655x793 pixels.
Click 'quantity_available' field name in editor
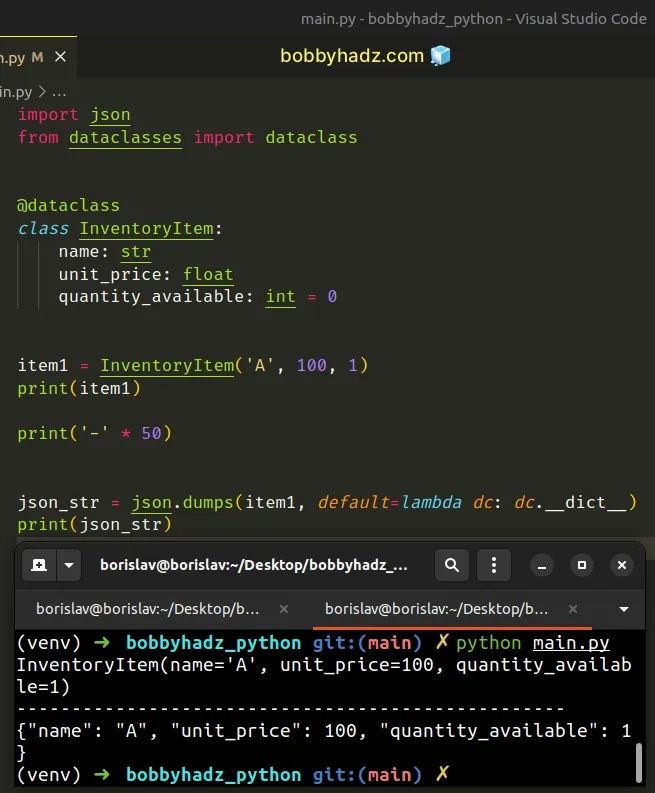coord(152,297)
